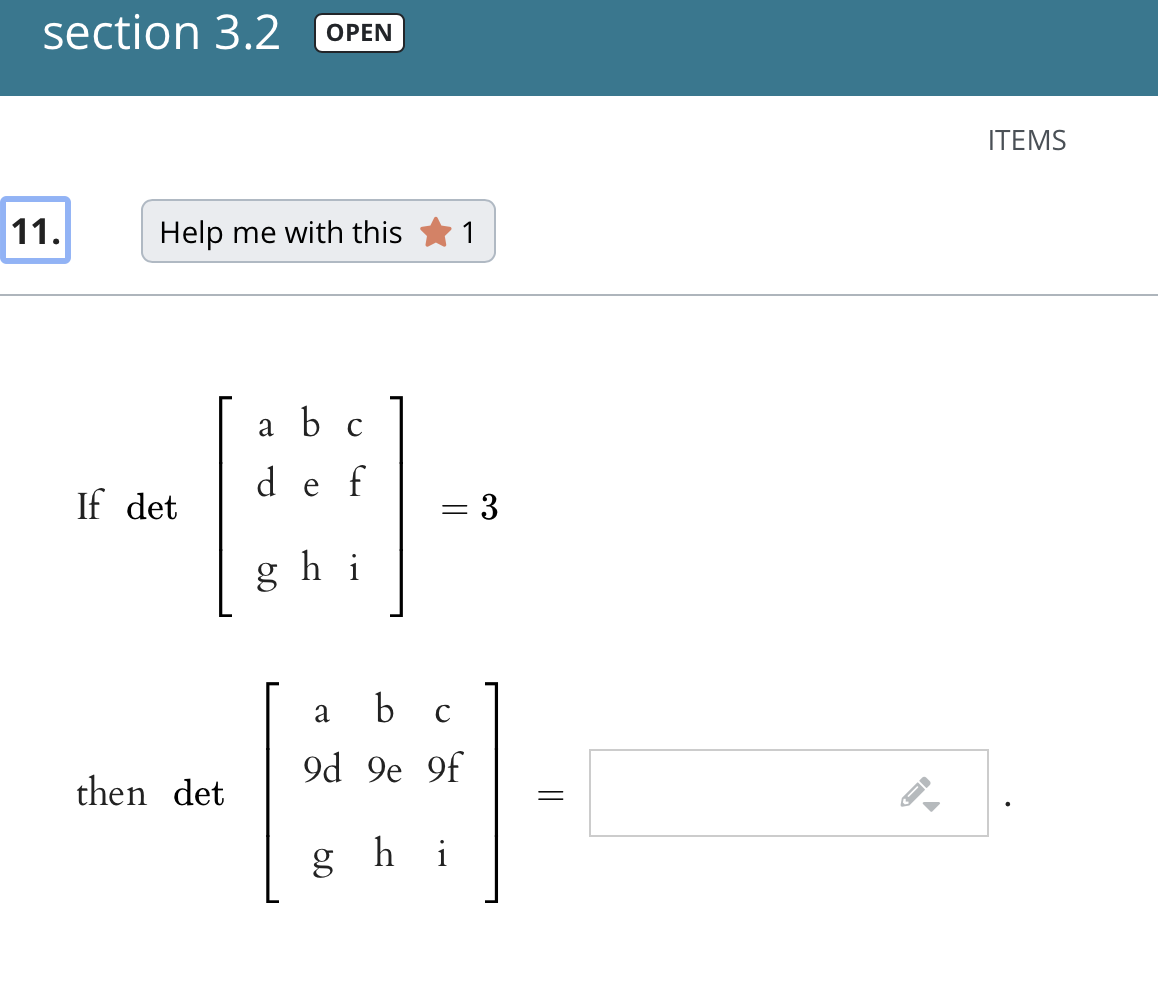Click the 'If det' text
The width and height of the screenshot is (1158, 998).
[127, 506]
